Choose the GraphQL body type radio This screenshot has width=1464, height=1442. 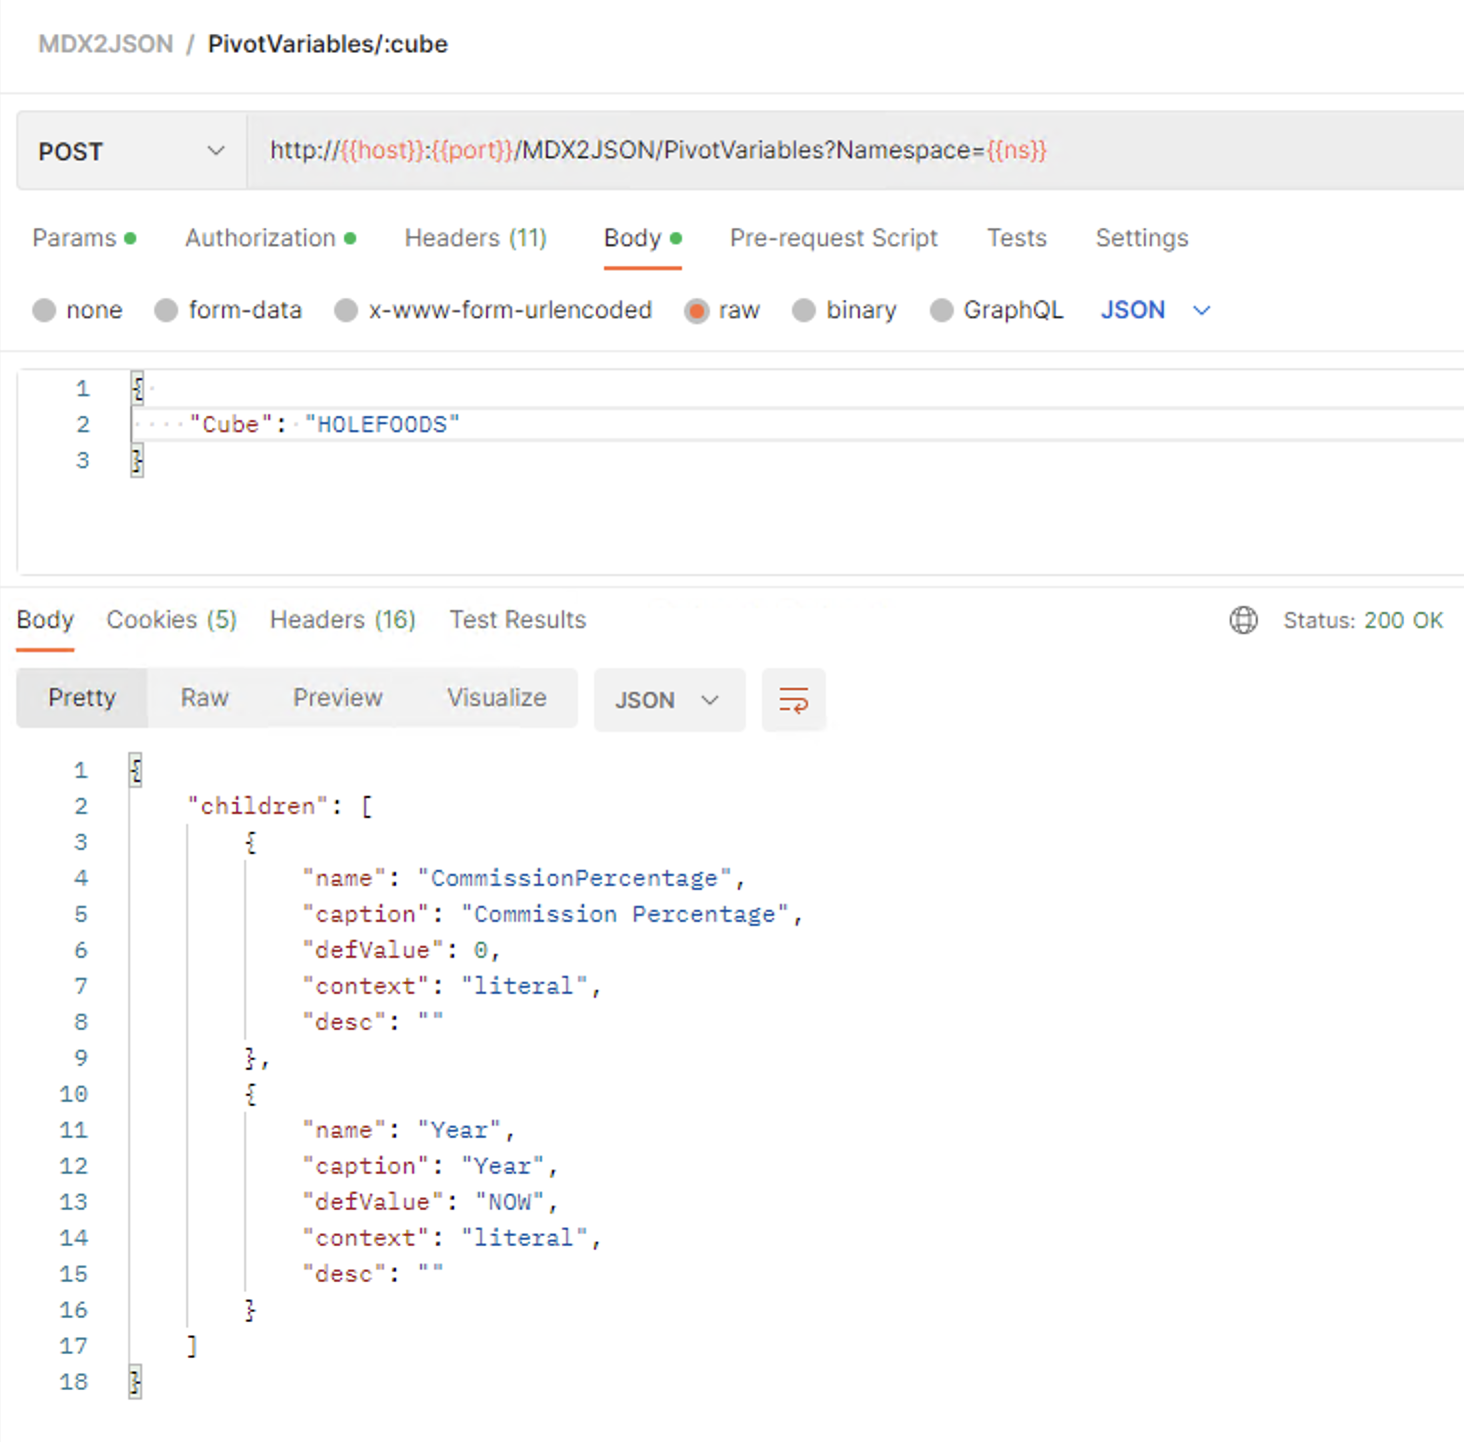coord(941,310)
